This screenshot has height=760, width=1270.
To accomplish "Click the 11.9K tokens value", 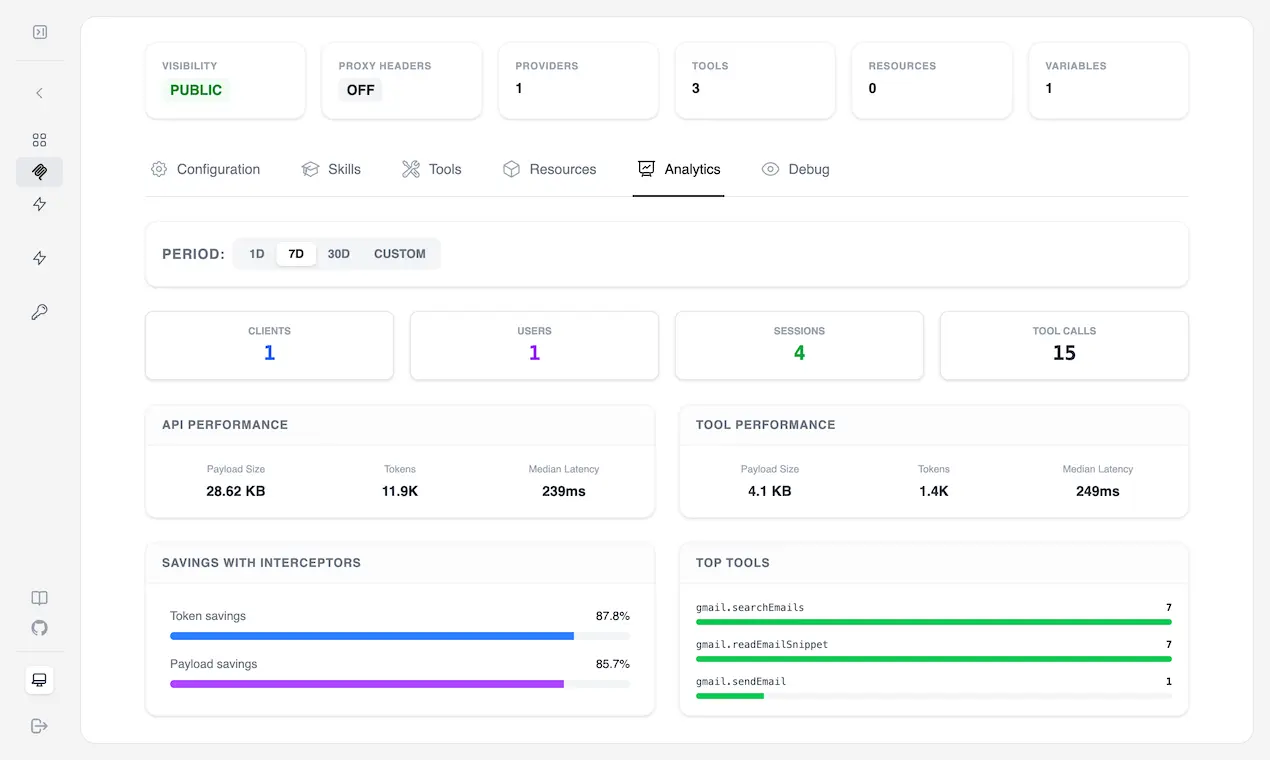I will point(400,491).
